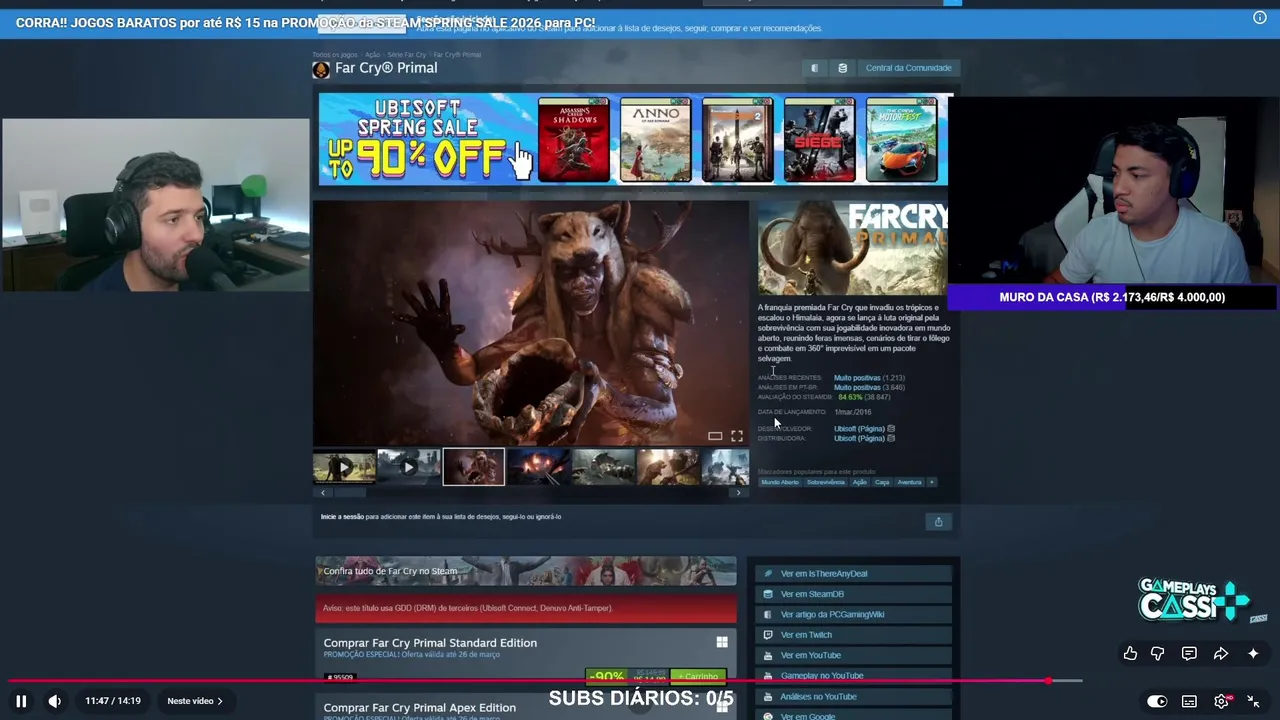Open 'Ver em SteamDB' link

pos(855,594)
